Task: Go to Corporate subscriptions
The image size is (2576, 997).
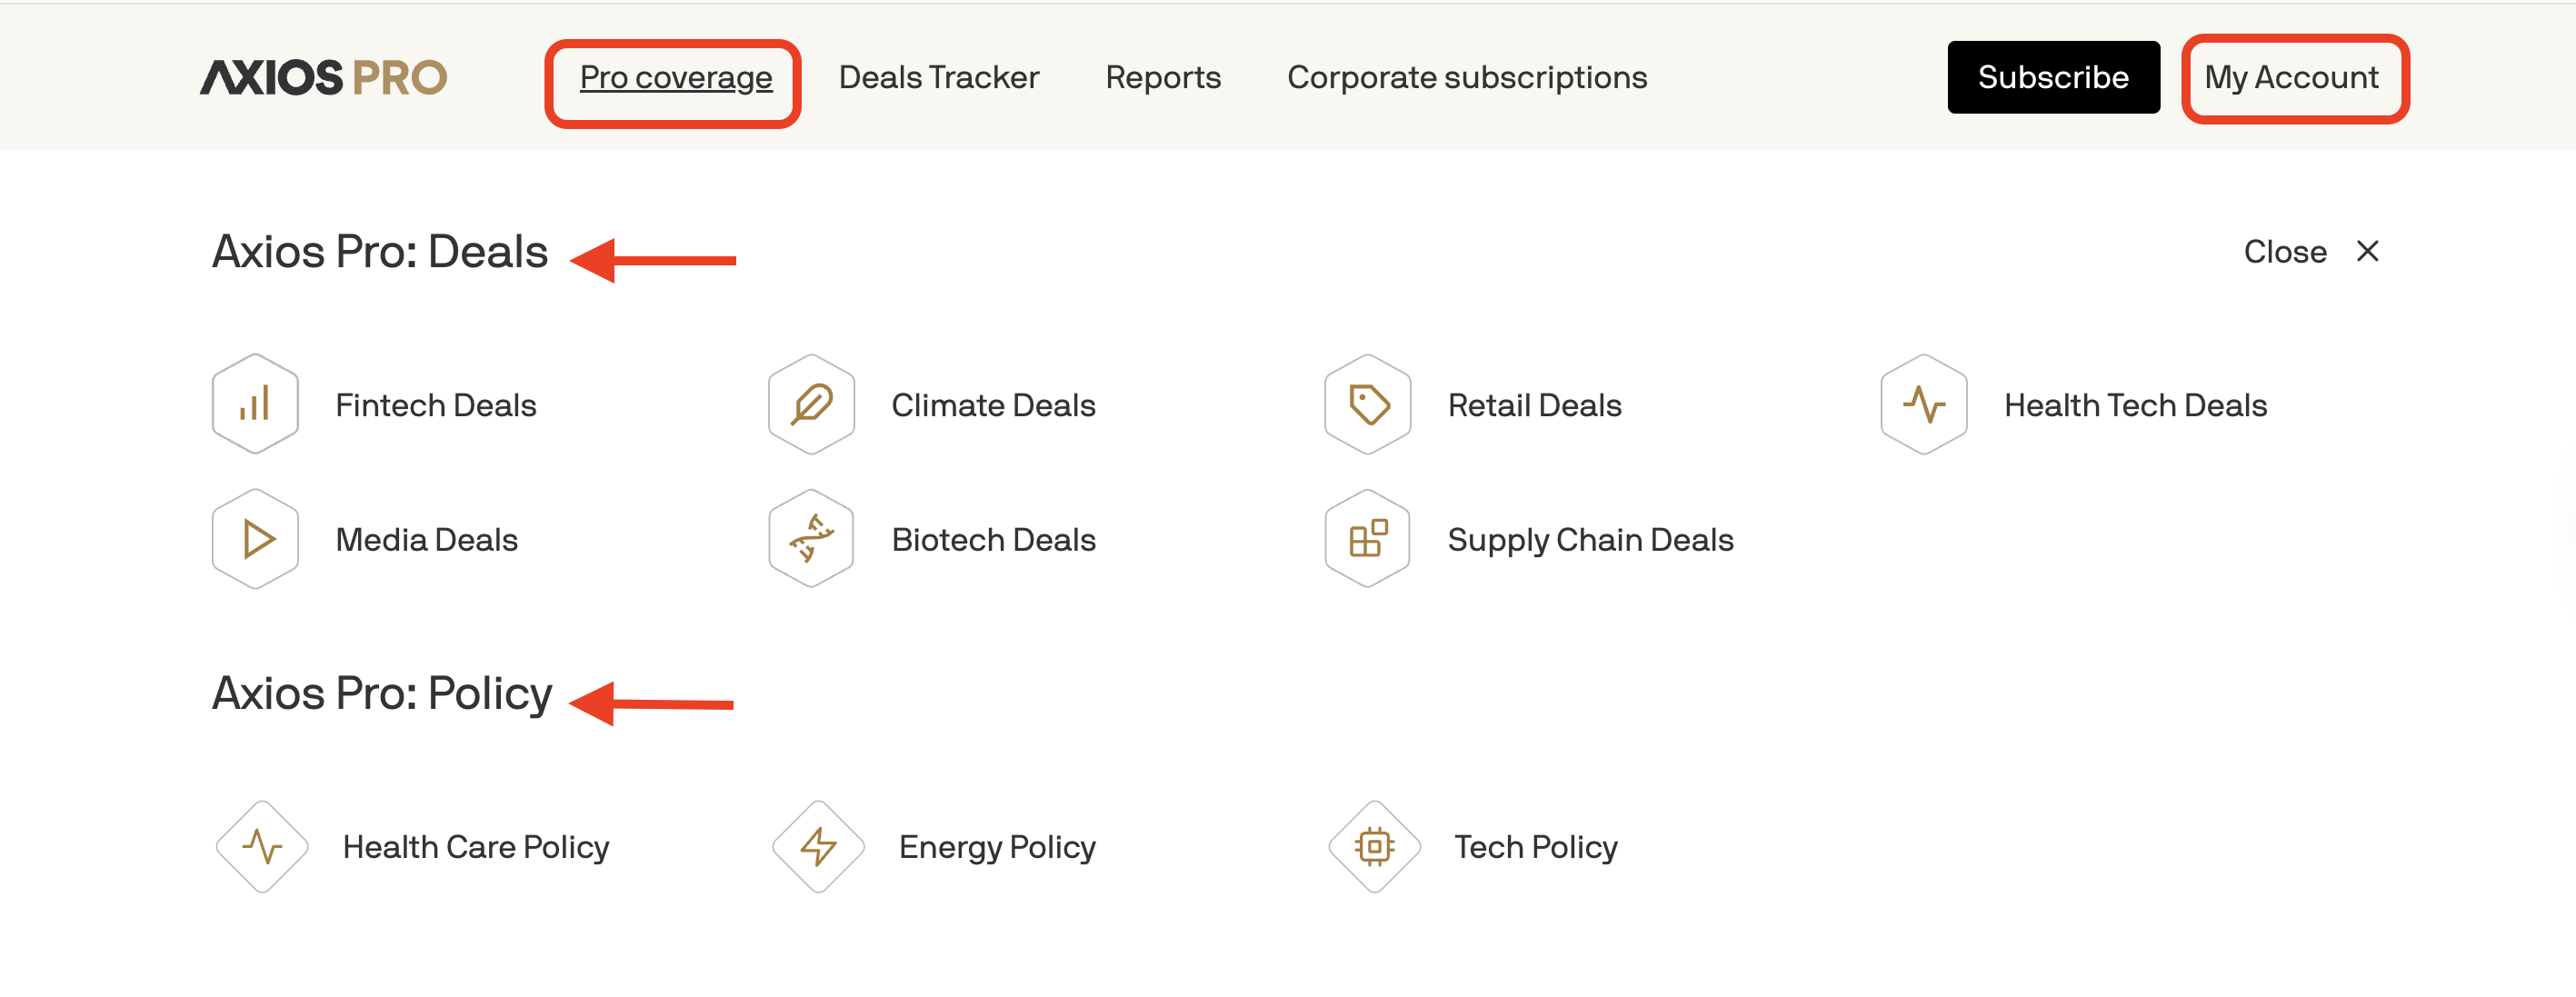Action: coord(1466,78)
